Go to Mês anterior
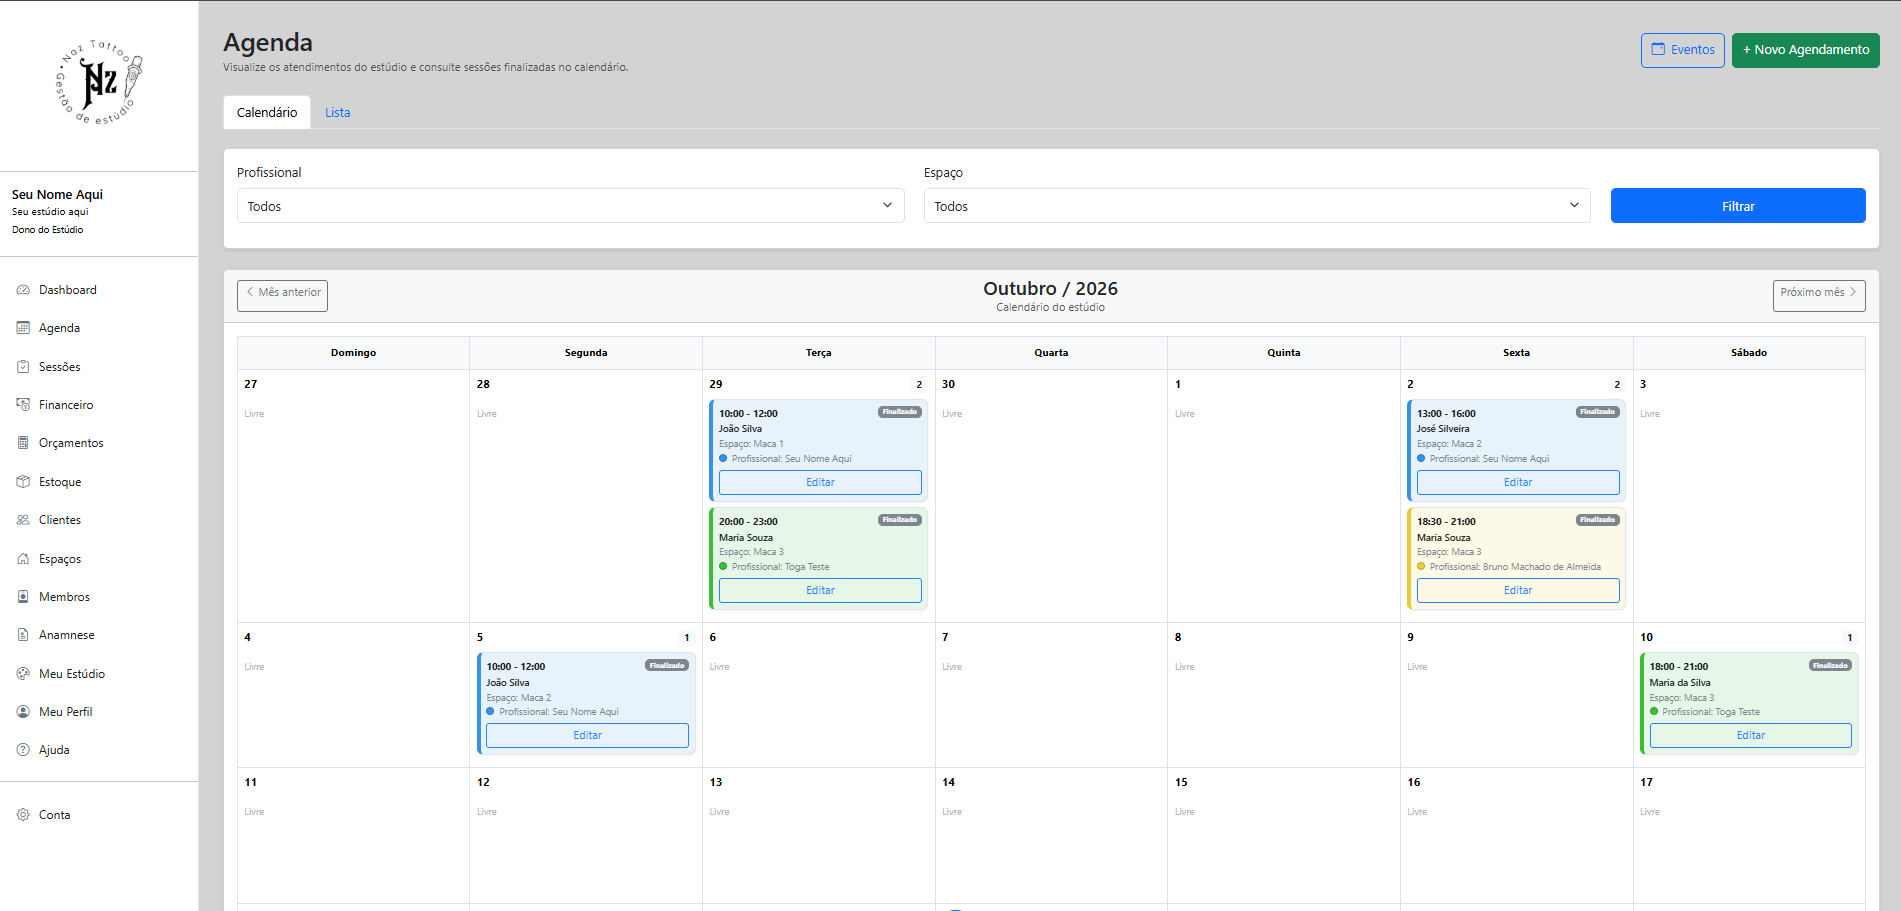This screenshot has width=1901, height=911. tap(282, 294)
